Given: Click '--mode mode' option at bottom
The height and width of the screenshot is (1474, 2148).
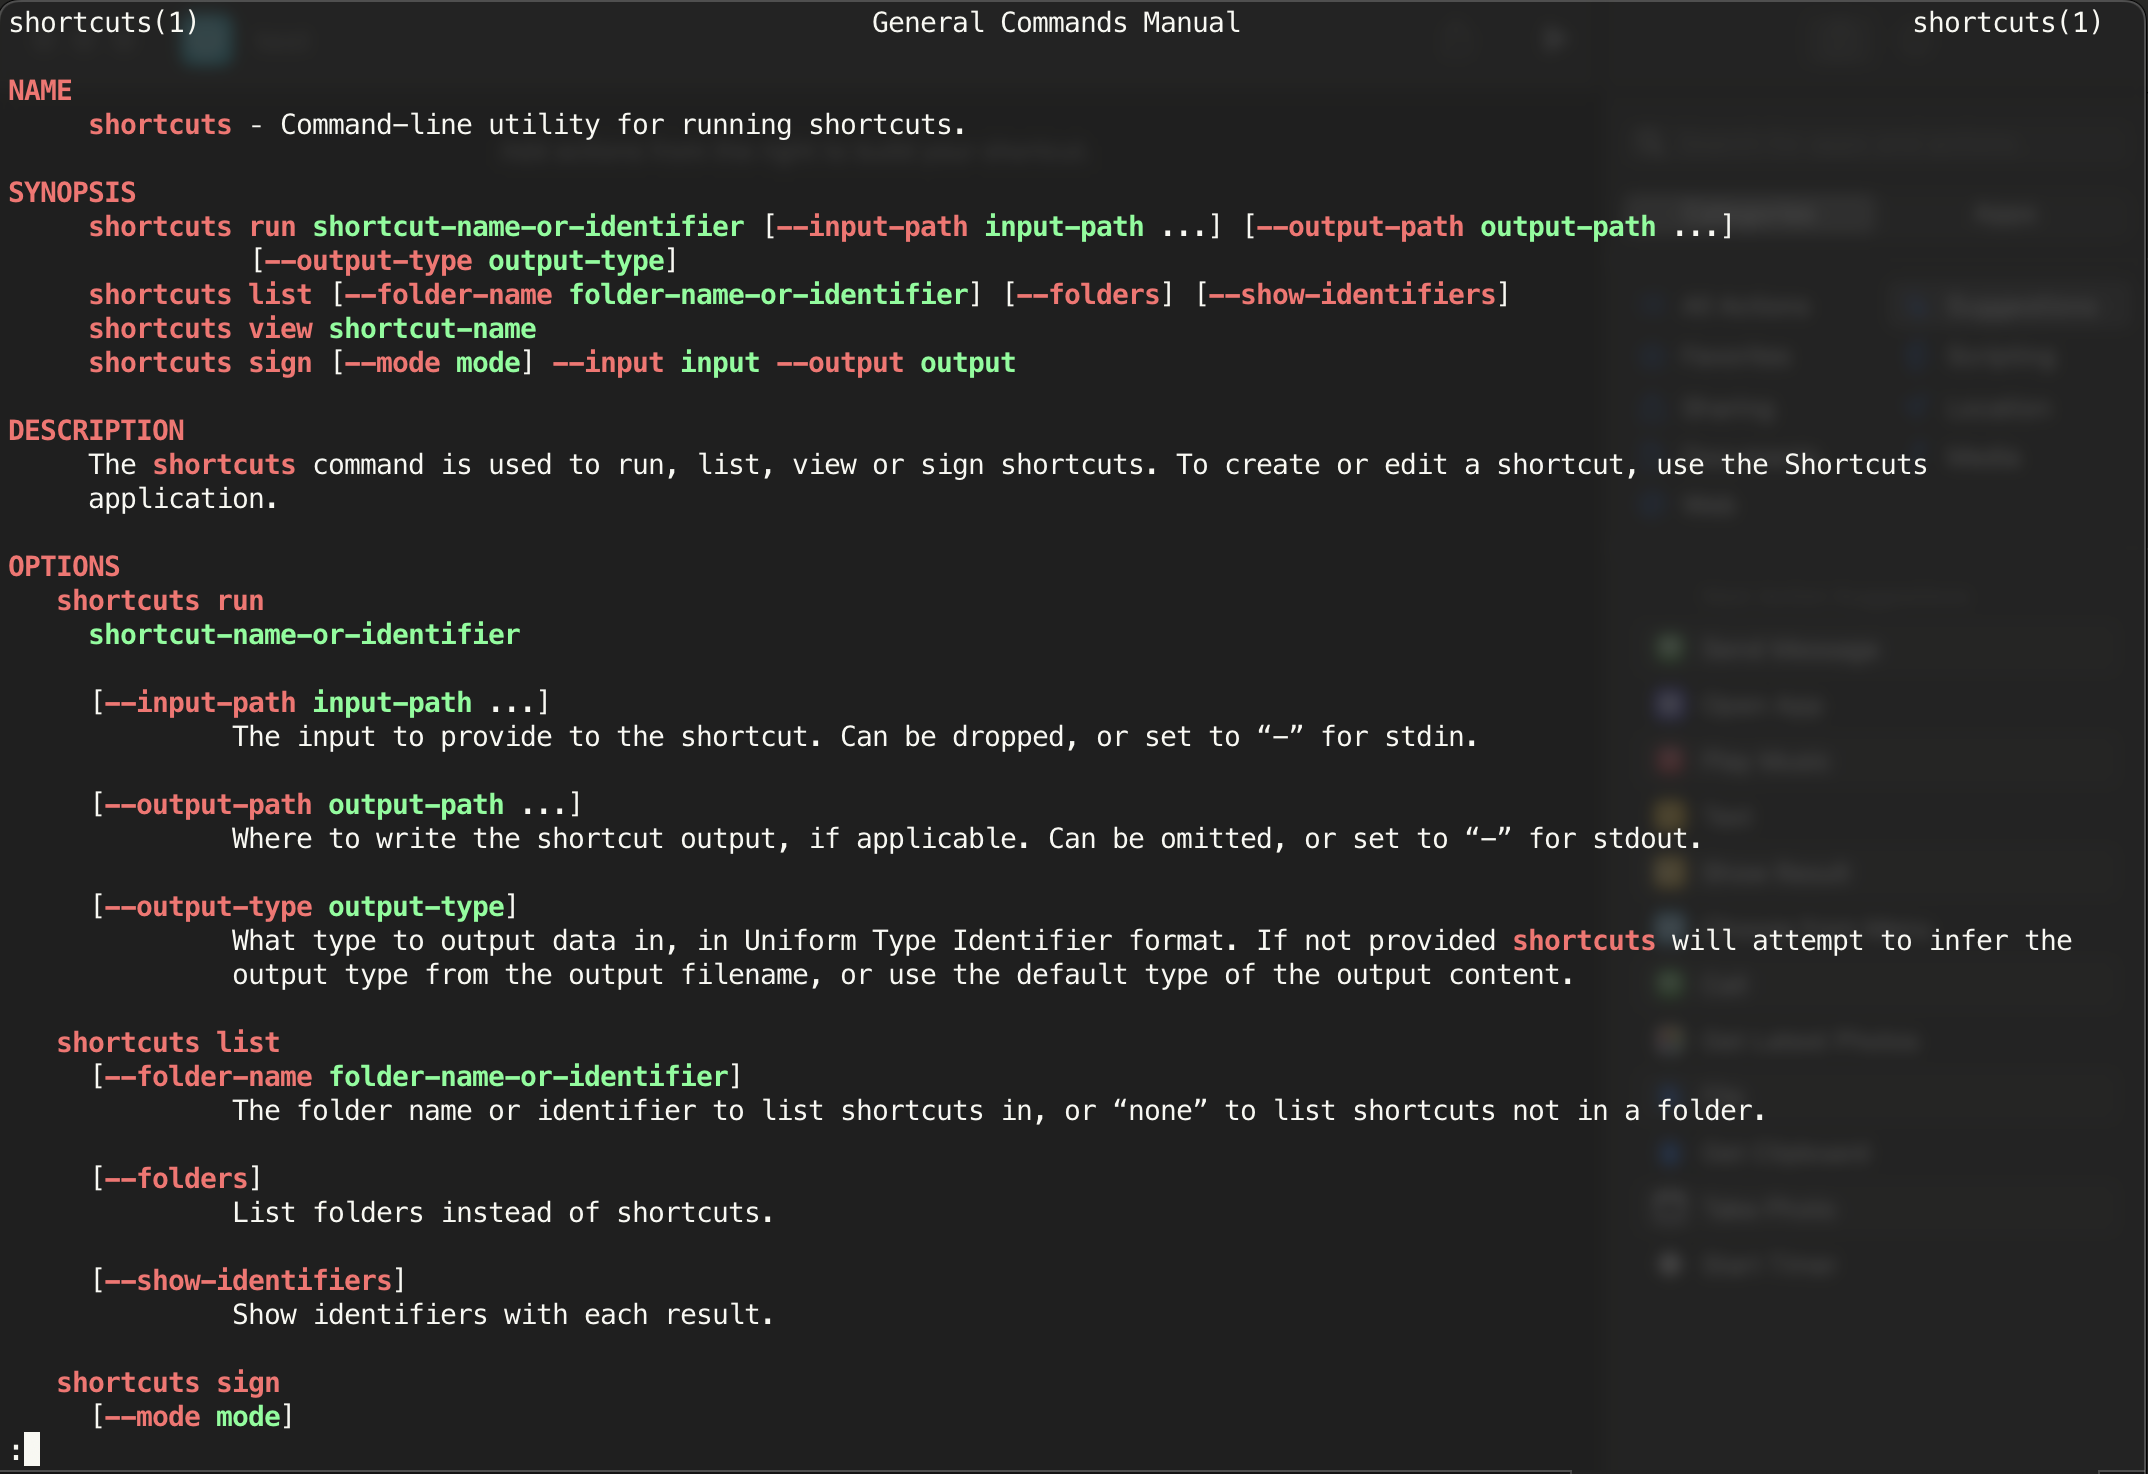Looking at the screenshot, I should [x=192, y=1417].
